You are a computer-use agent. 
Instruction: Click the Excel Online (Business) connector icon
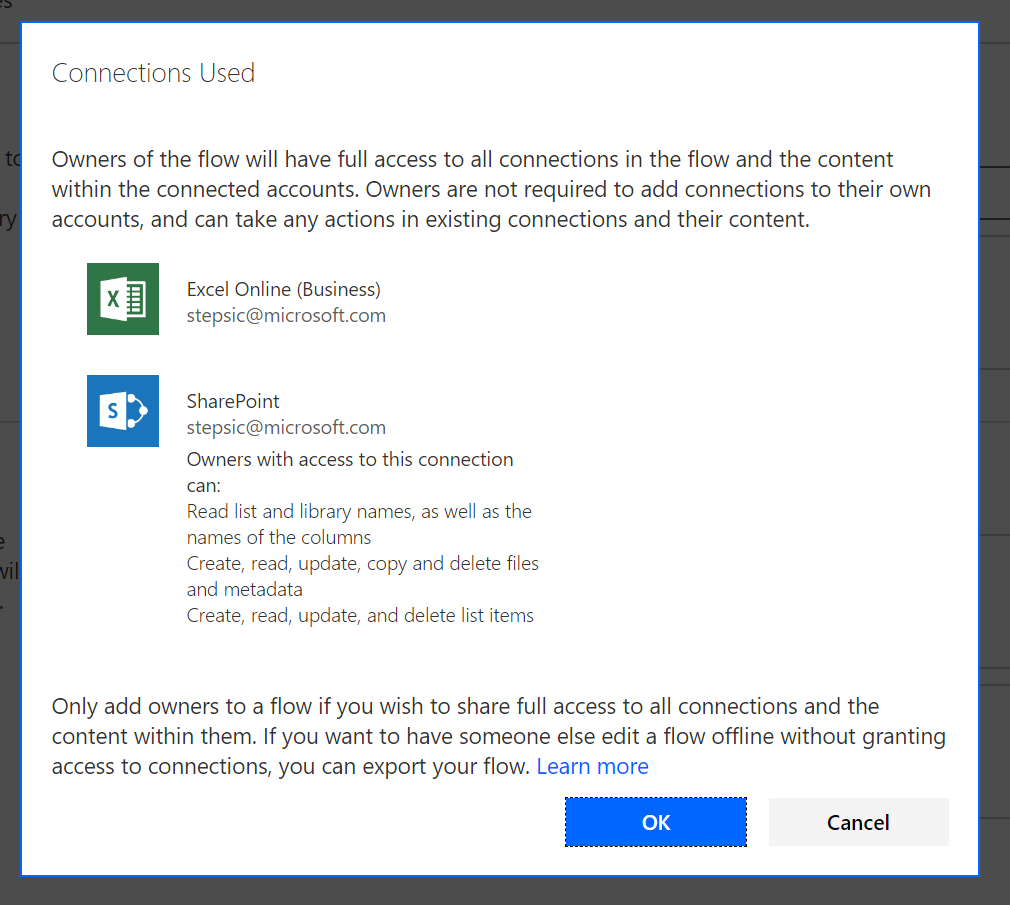point(122,298)
